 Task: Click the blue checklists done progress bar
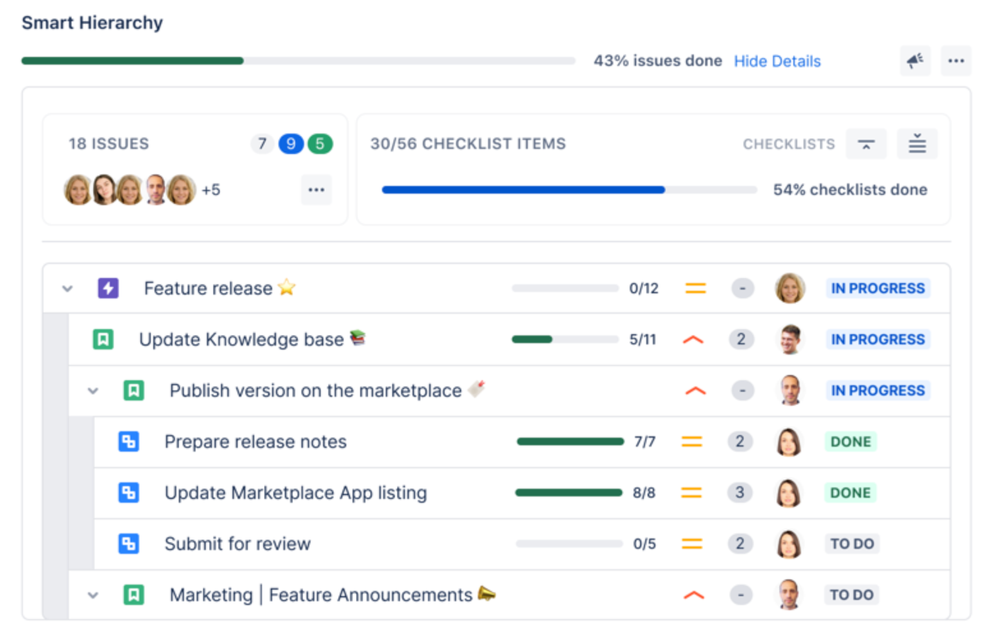click(x=569, y=190)
